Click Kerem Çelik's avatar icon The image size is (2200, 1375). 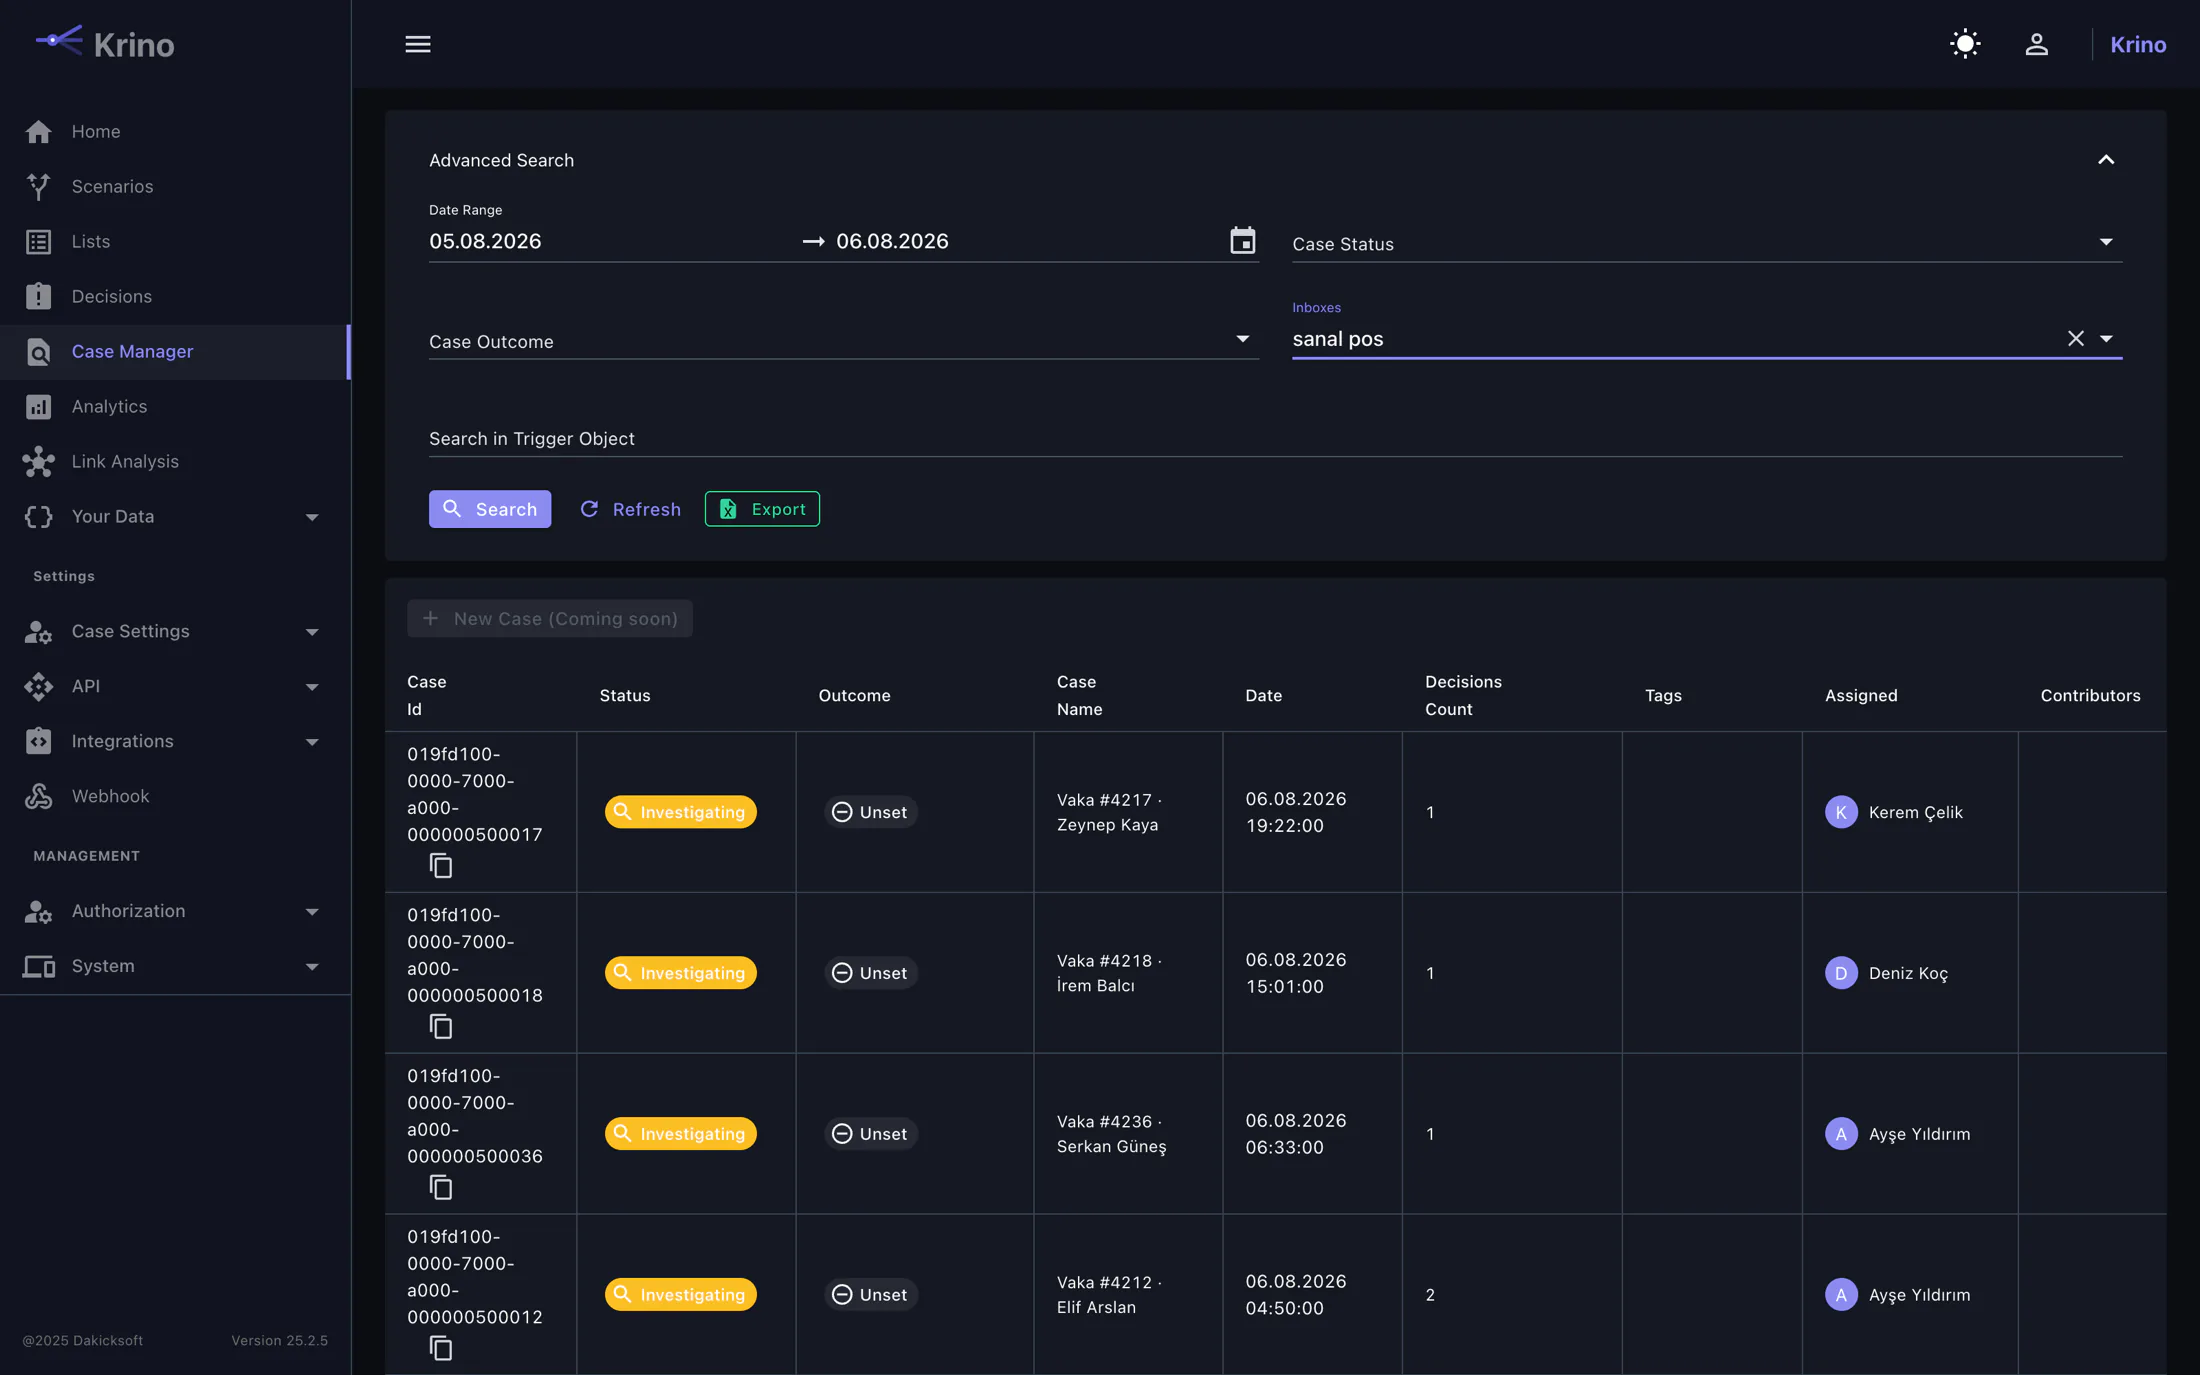pyautogui.click(x=1841, y=812)
